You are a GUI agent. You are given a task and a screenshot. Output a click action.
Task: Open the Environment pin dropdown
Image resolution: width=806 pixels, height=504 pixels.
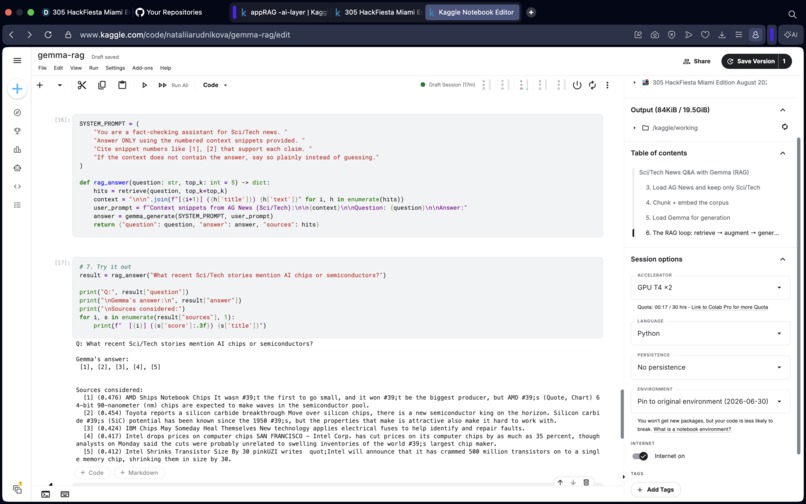710,401
